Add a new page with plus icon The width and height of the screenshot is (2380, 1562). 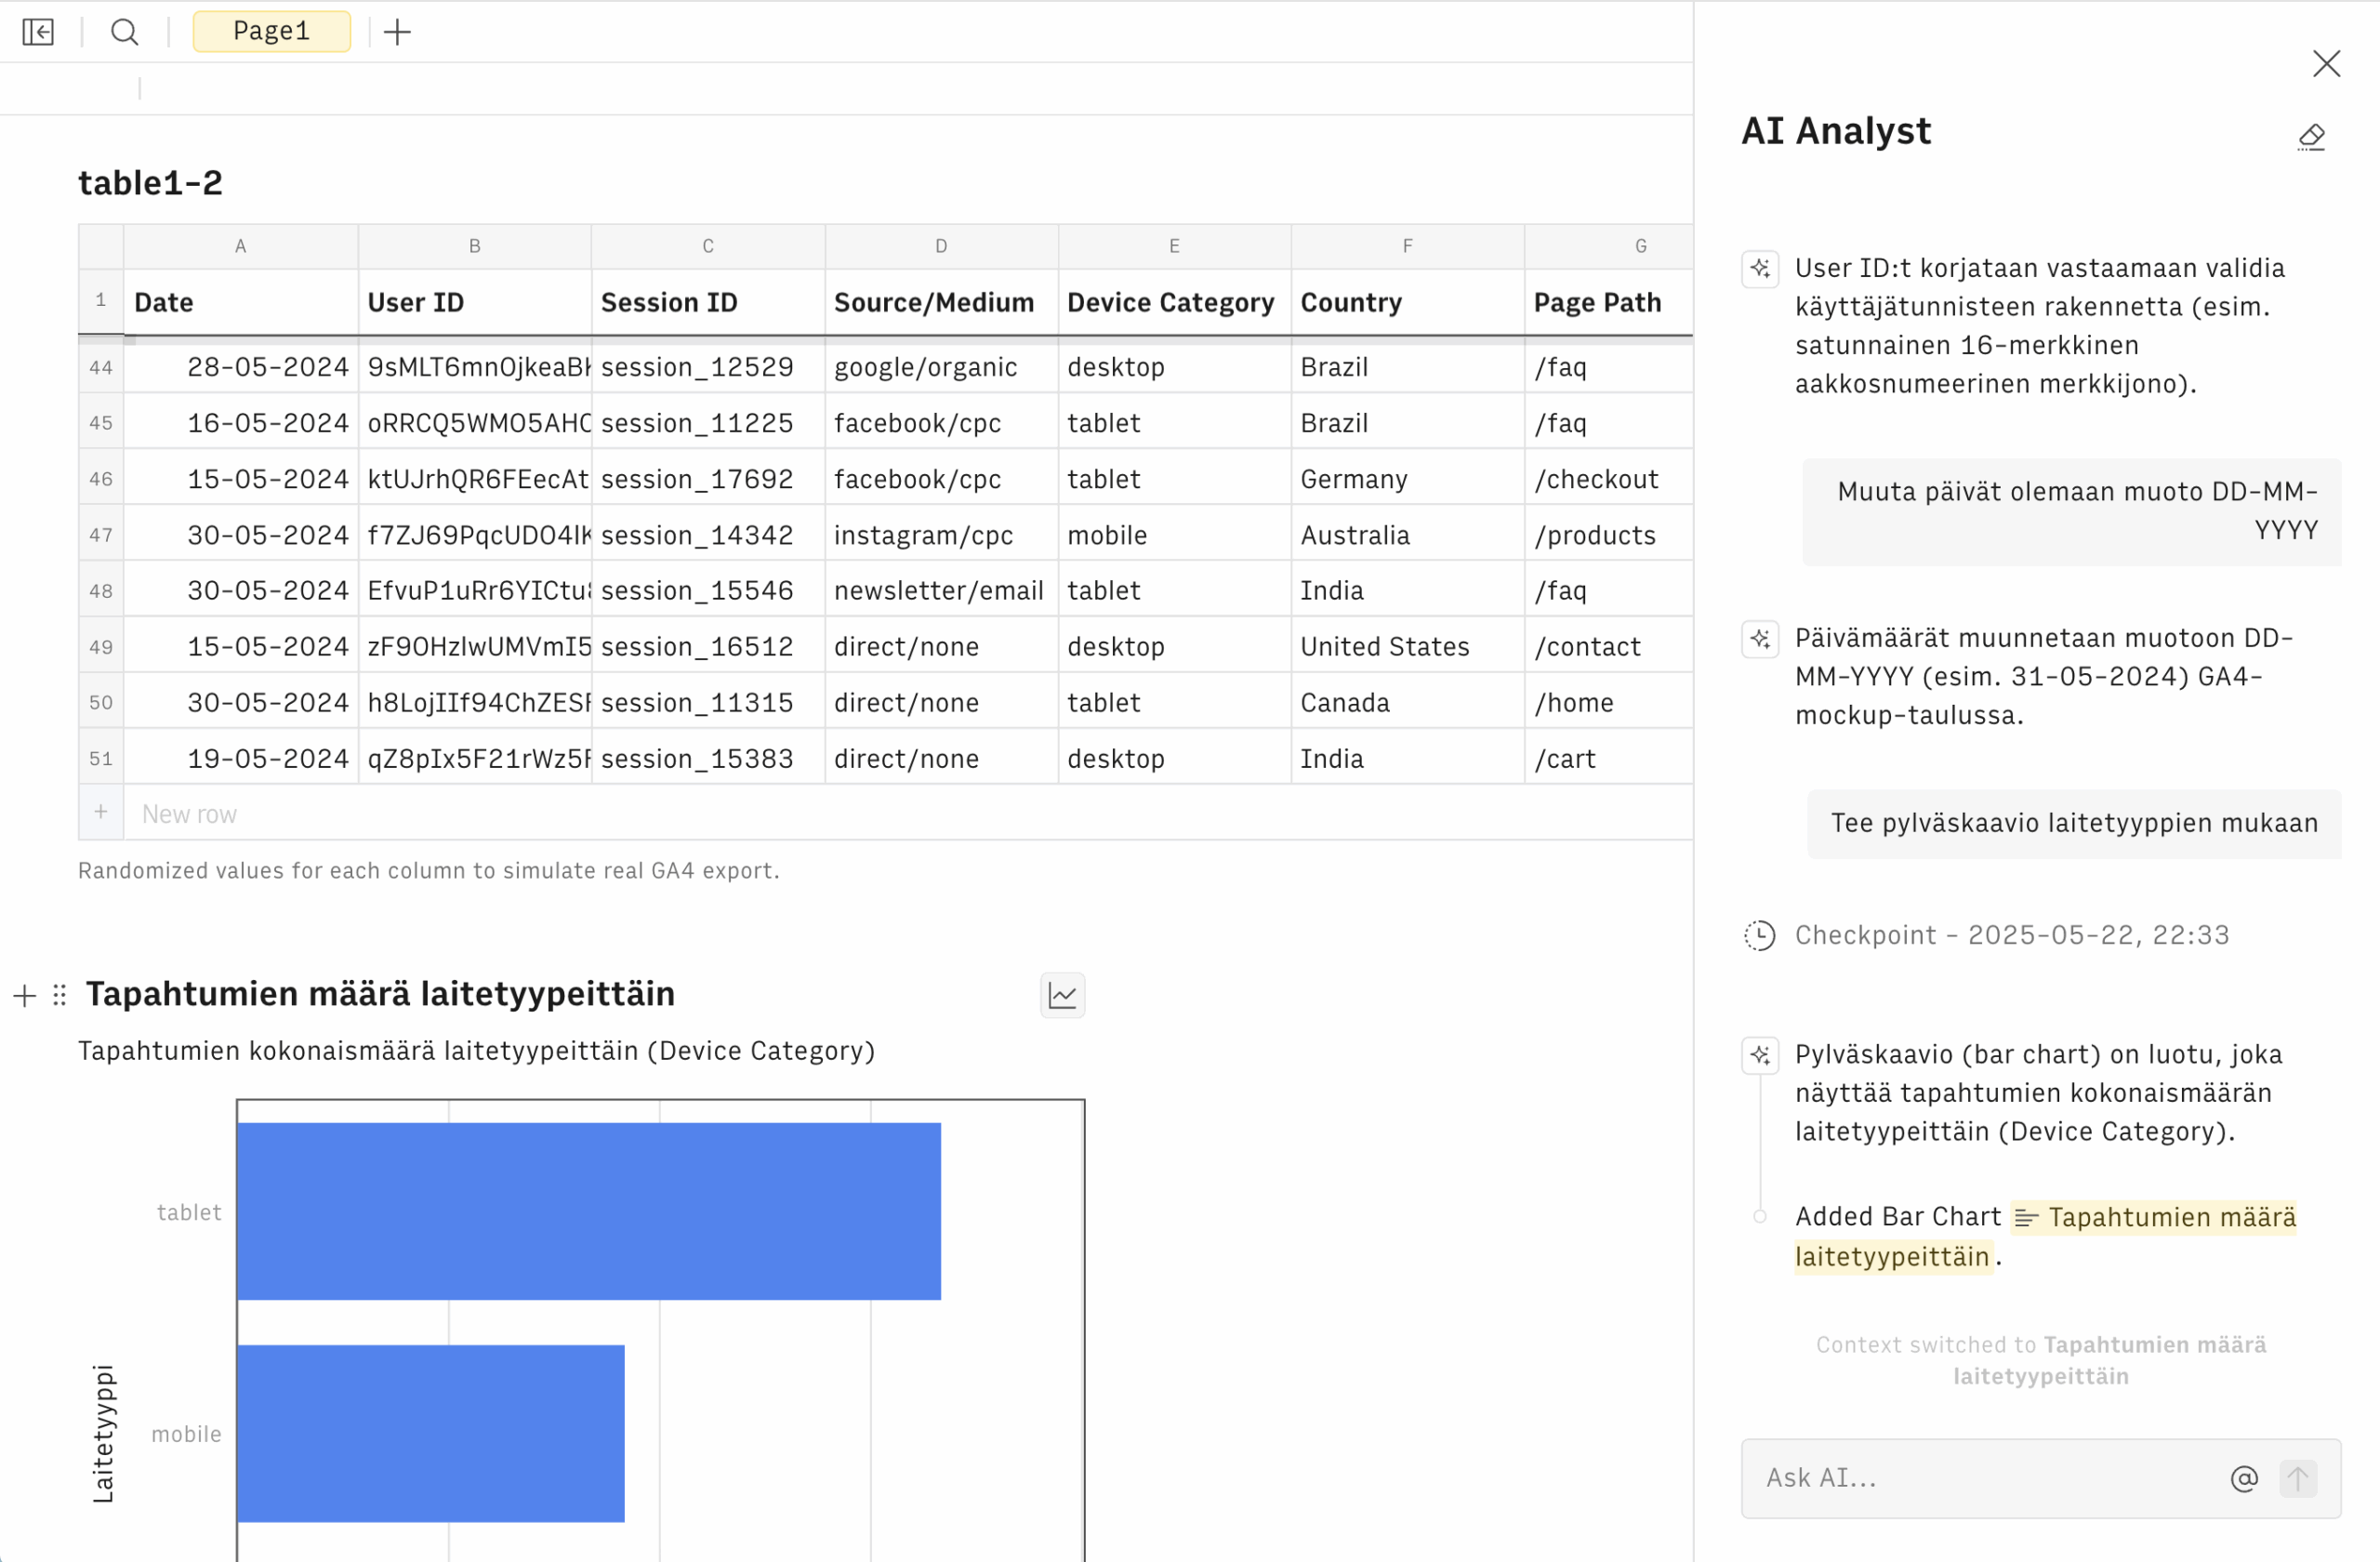tap(397, 32)
